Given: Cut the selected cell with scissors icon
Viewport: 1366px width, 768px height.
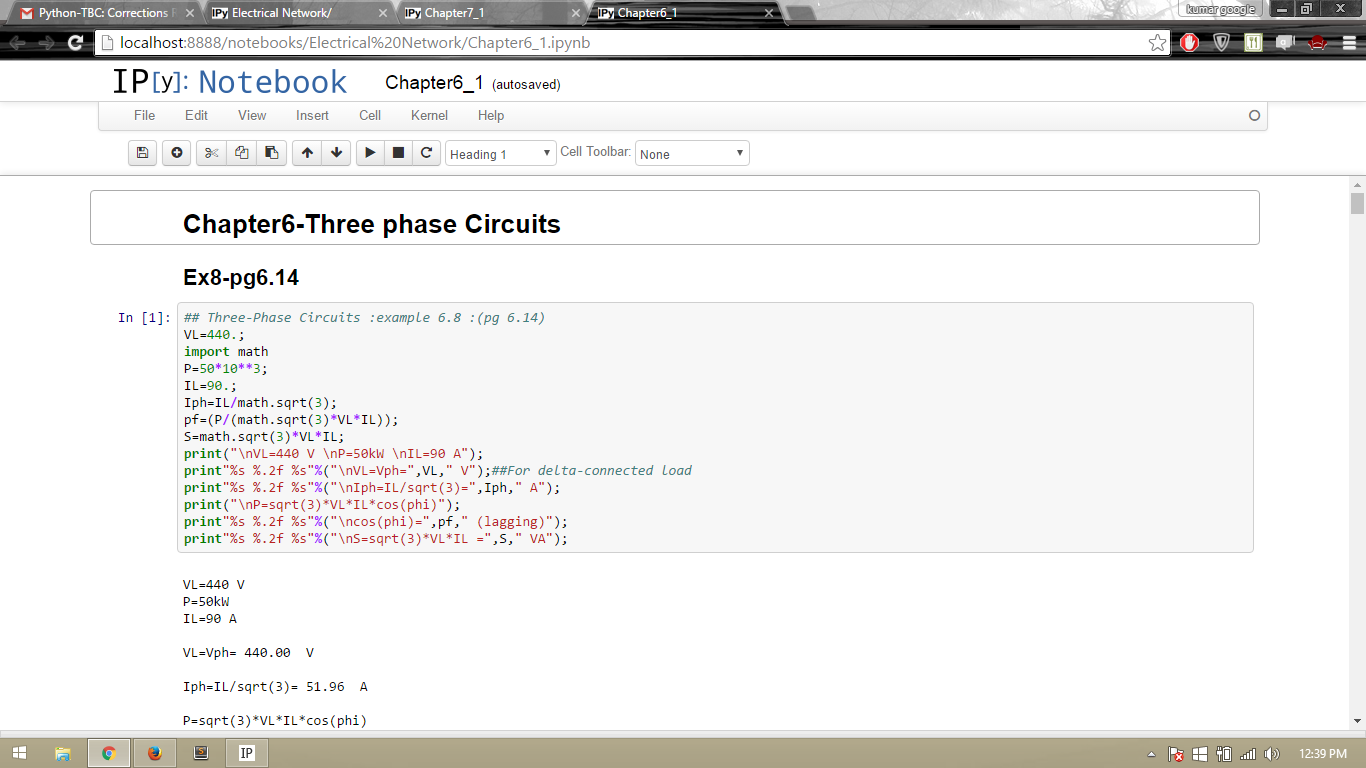Looking at the screenshot, I should point(211,153).
